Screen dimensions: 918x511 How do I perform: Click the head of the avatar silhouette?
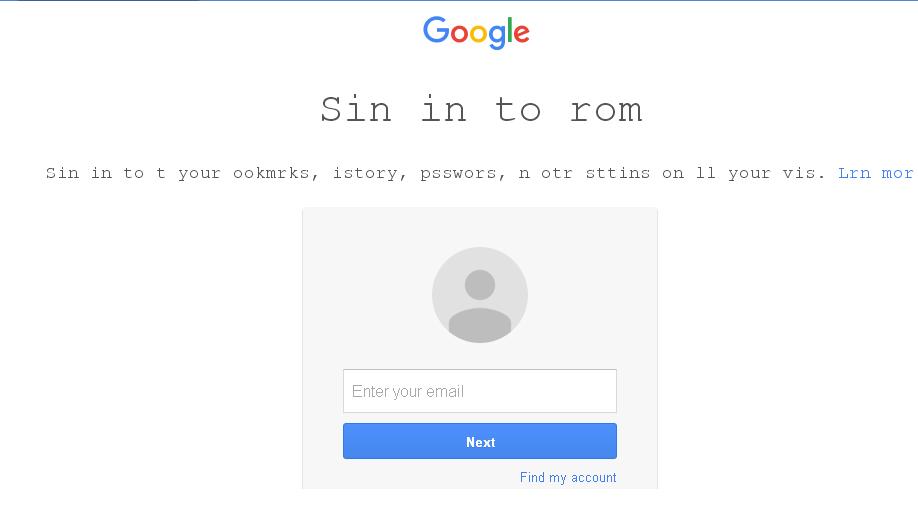click(480, 285)
